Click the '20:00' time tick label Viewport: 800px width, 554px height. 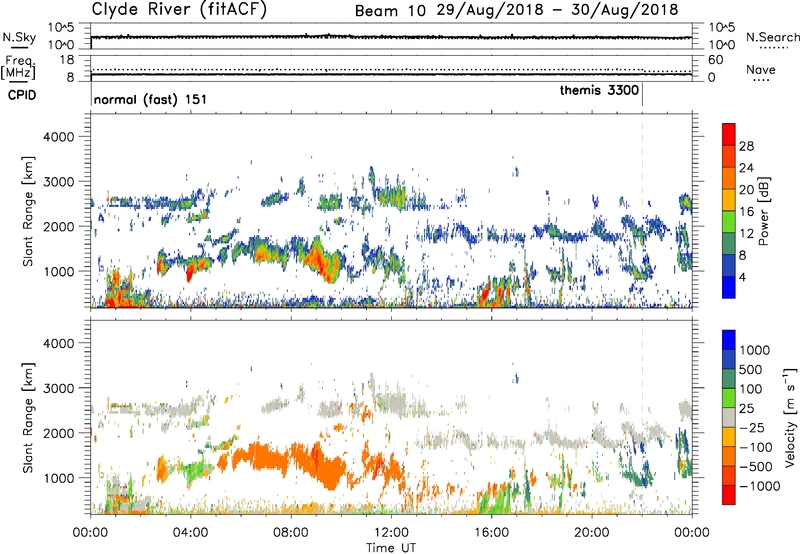[591, 533]
